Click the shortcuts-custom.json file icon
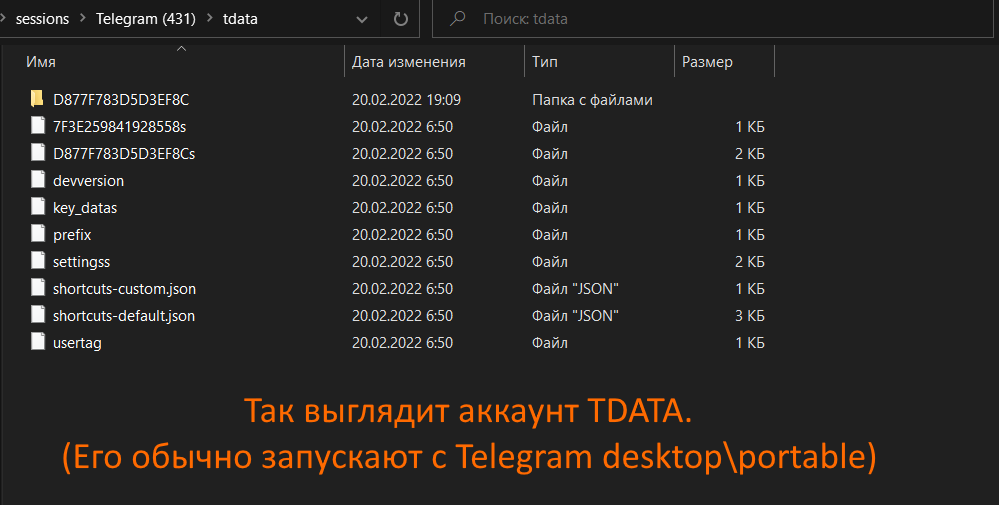Image resolution: width=999 pixels, height=505 pixels. [38, 288]
